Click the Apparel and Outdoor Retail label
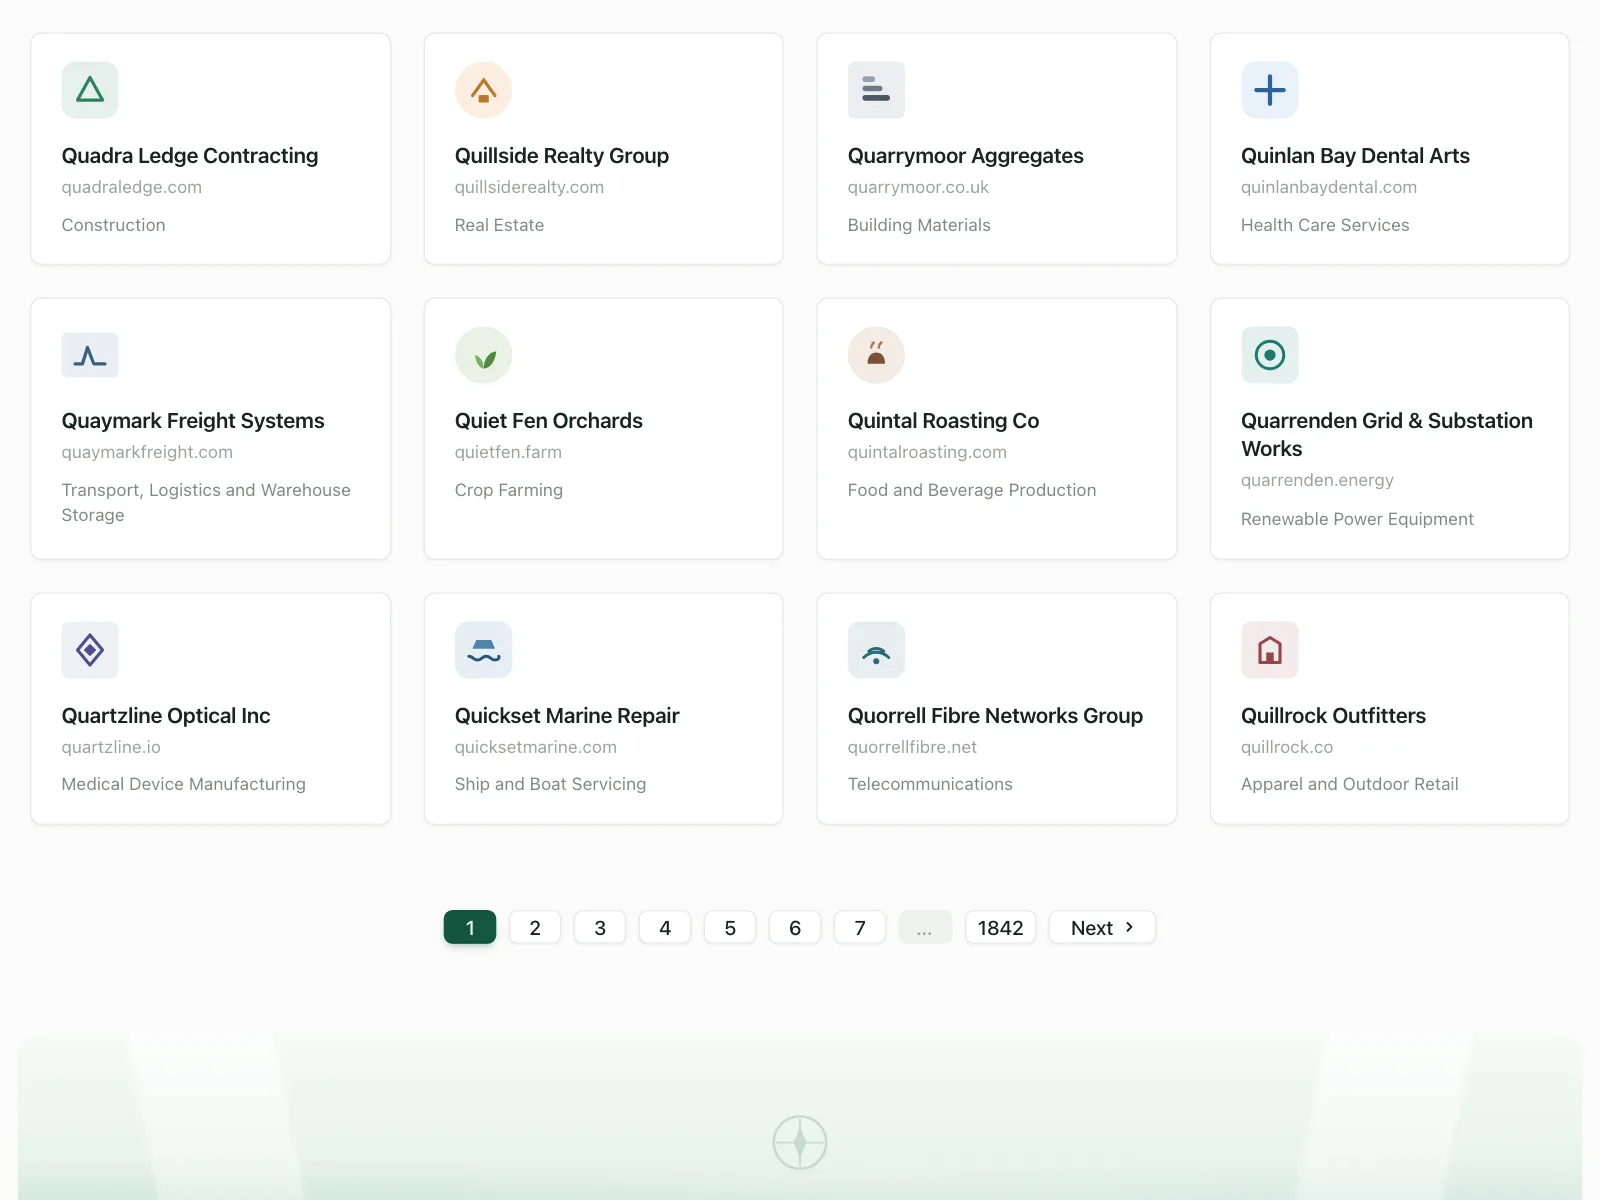The width and height of the screenshot is (1600, 1200). pyautogui.click(x=1349, y=784)
